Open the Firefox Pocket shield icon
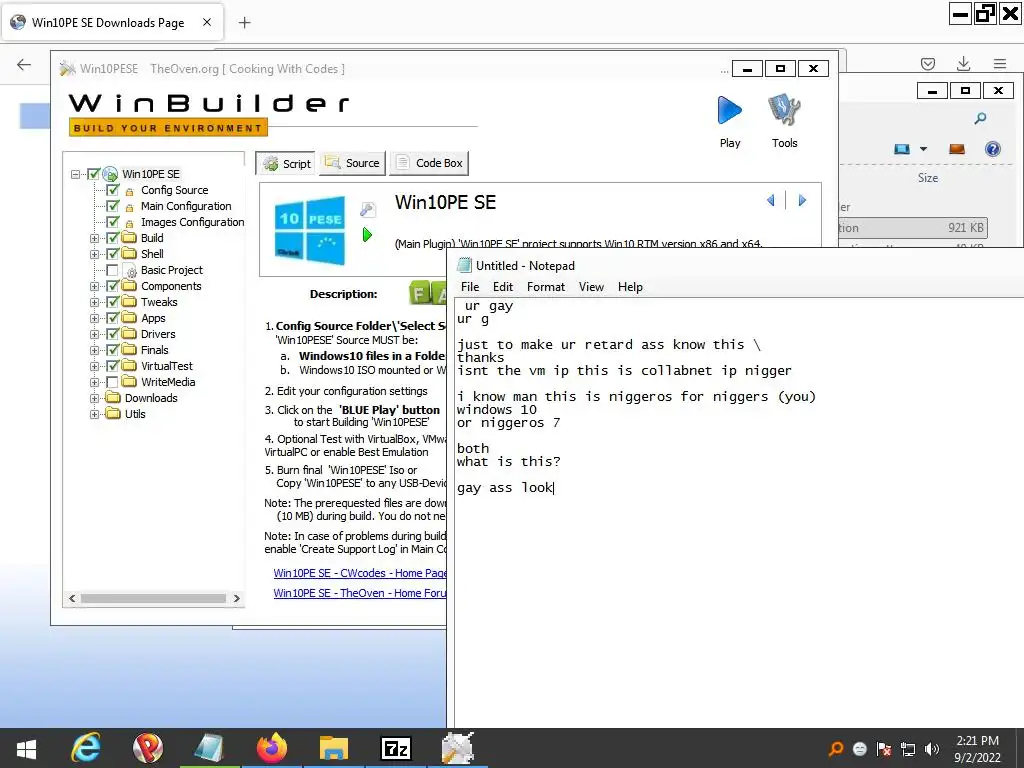The image size is (1024, 768). click(x=927, y=63)
